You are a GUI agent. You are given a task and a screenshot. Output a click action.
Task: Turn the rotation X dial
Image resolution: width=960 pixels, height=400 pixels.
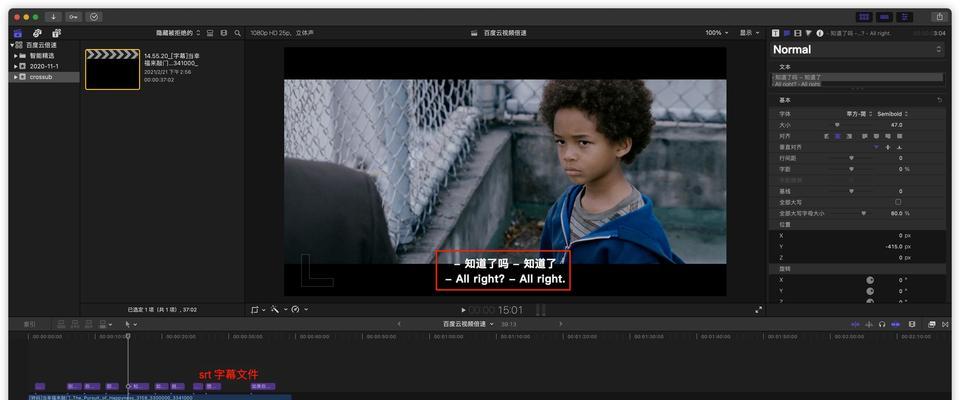click(870, 280)
